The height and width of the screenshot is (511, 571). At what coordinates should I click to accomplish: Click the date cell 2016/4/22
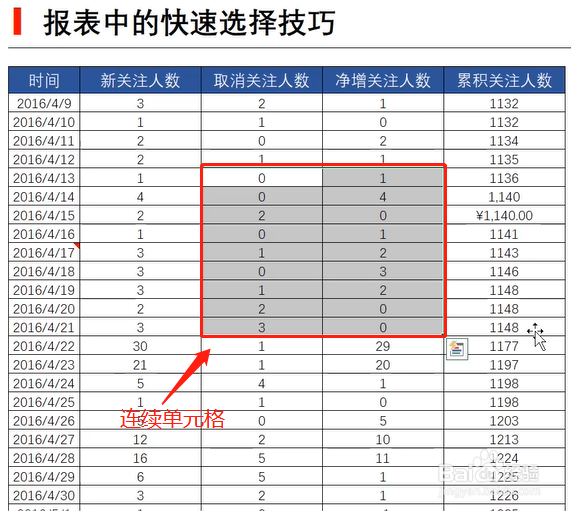pos(44,346)
